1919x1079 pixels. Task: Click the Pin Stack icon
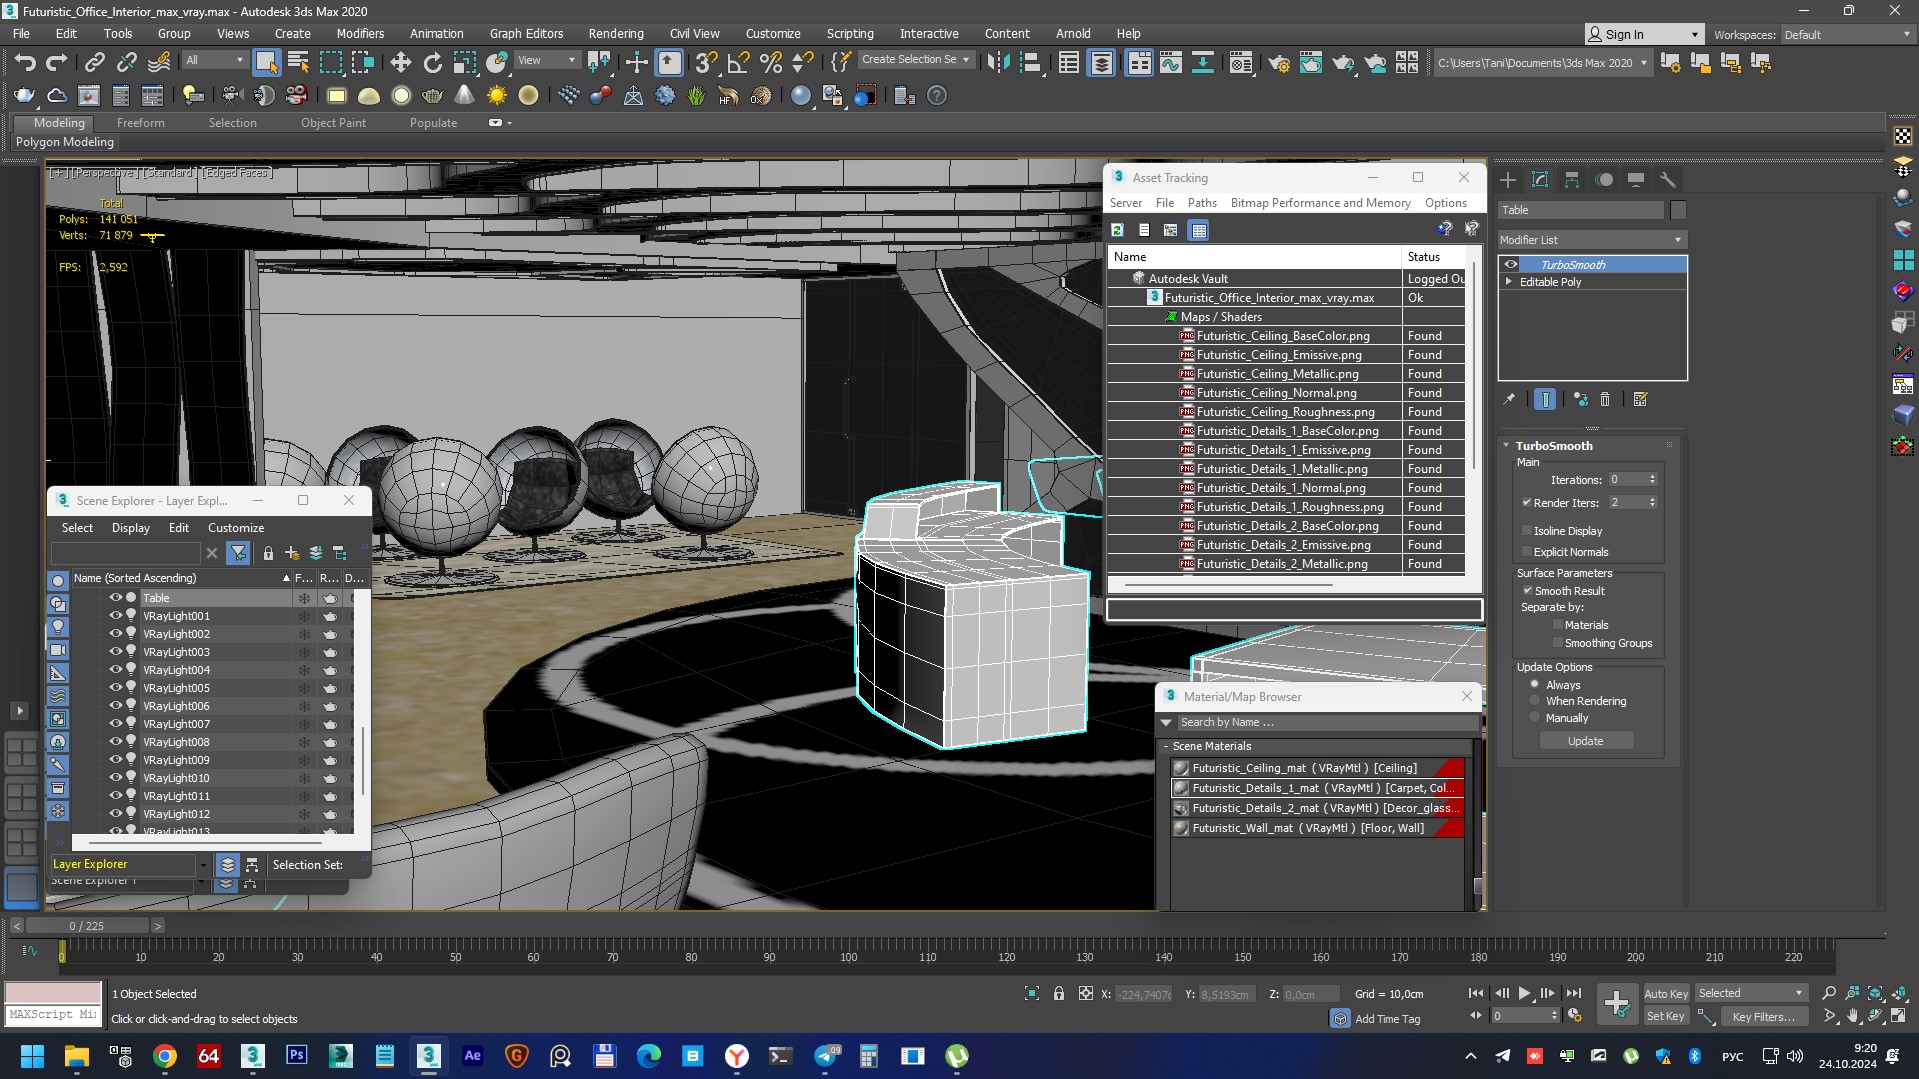pyautogui.click(x=1509, y=399)
